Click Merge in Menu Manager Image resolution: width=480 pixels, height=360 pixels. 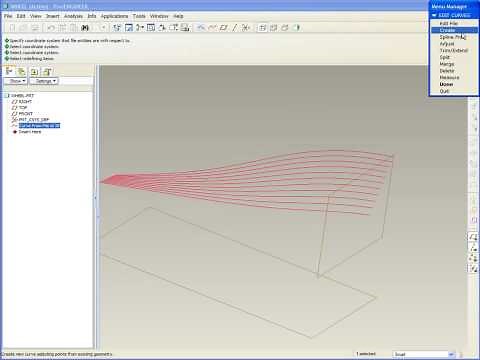click(447, 64)
